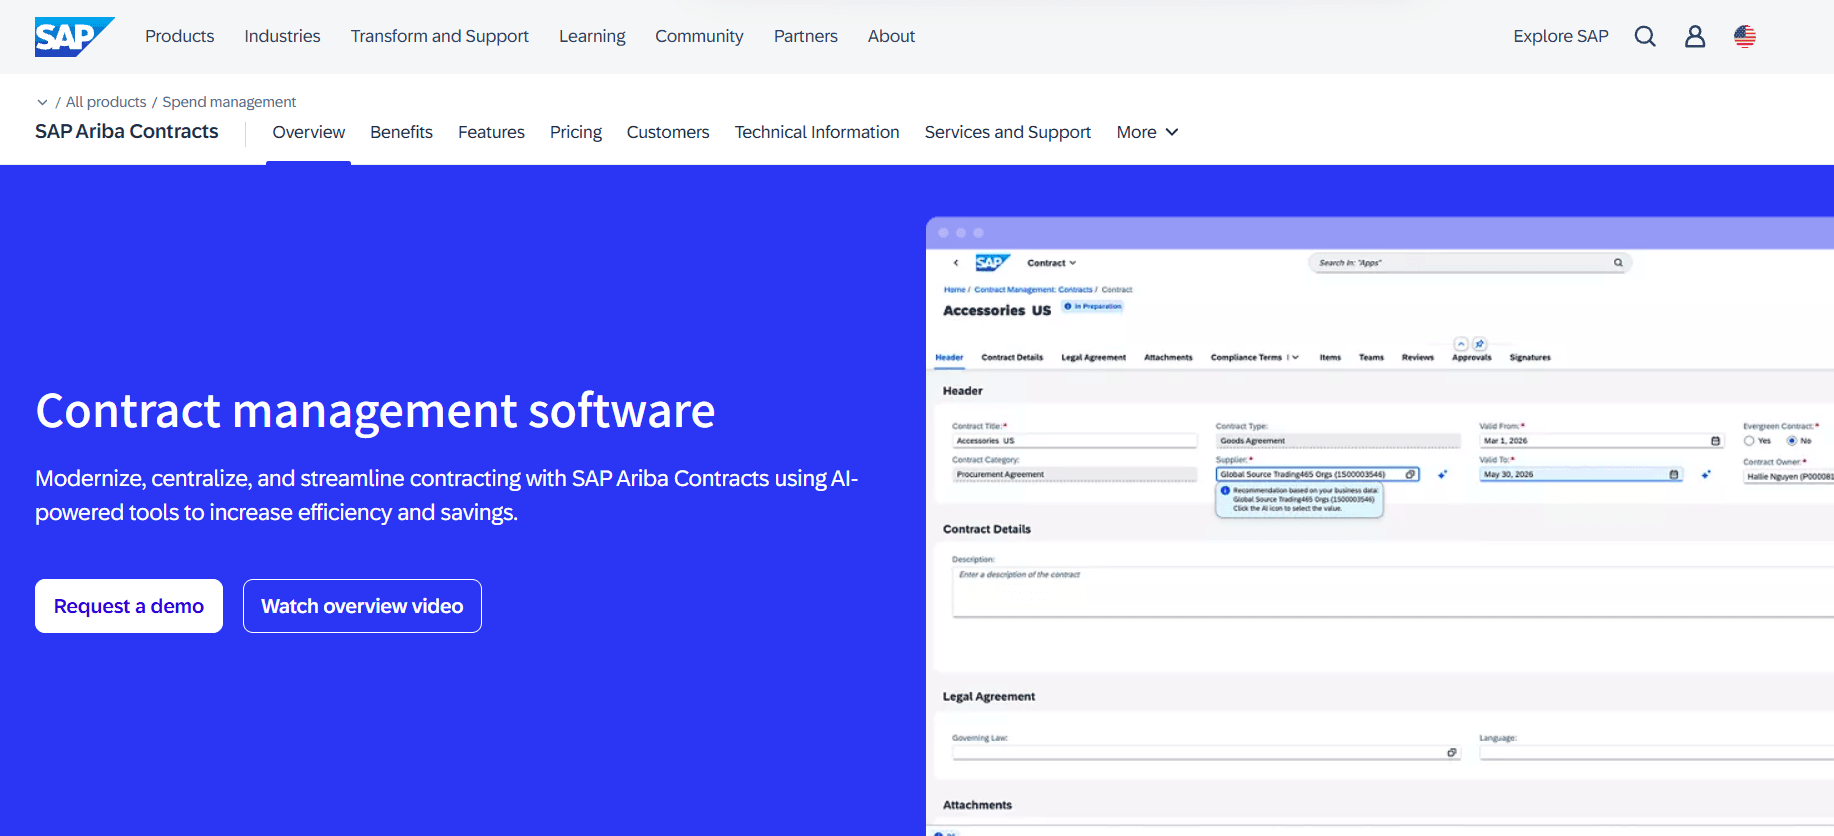1834x836 pixels.
Task: Click the Contract Title input field
Action: pyautogui.click(x=1075, y=441)
